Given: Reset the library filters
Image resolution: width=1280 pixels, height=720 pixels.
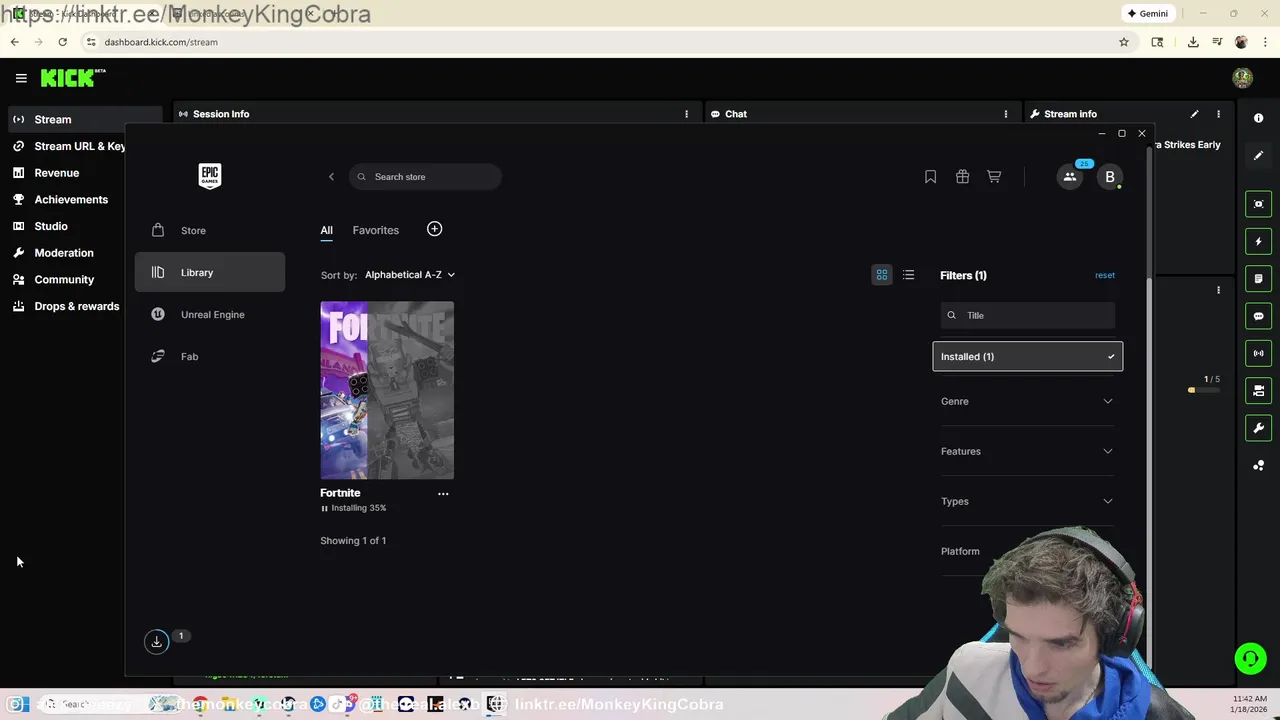Looking at the screenshot, I should [1104, 275].
